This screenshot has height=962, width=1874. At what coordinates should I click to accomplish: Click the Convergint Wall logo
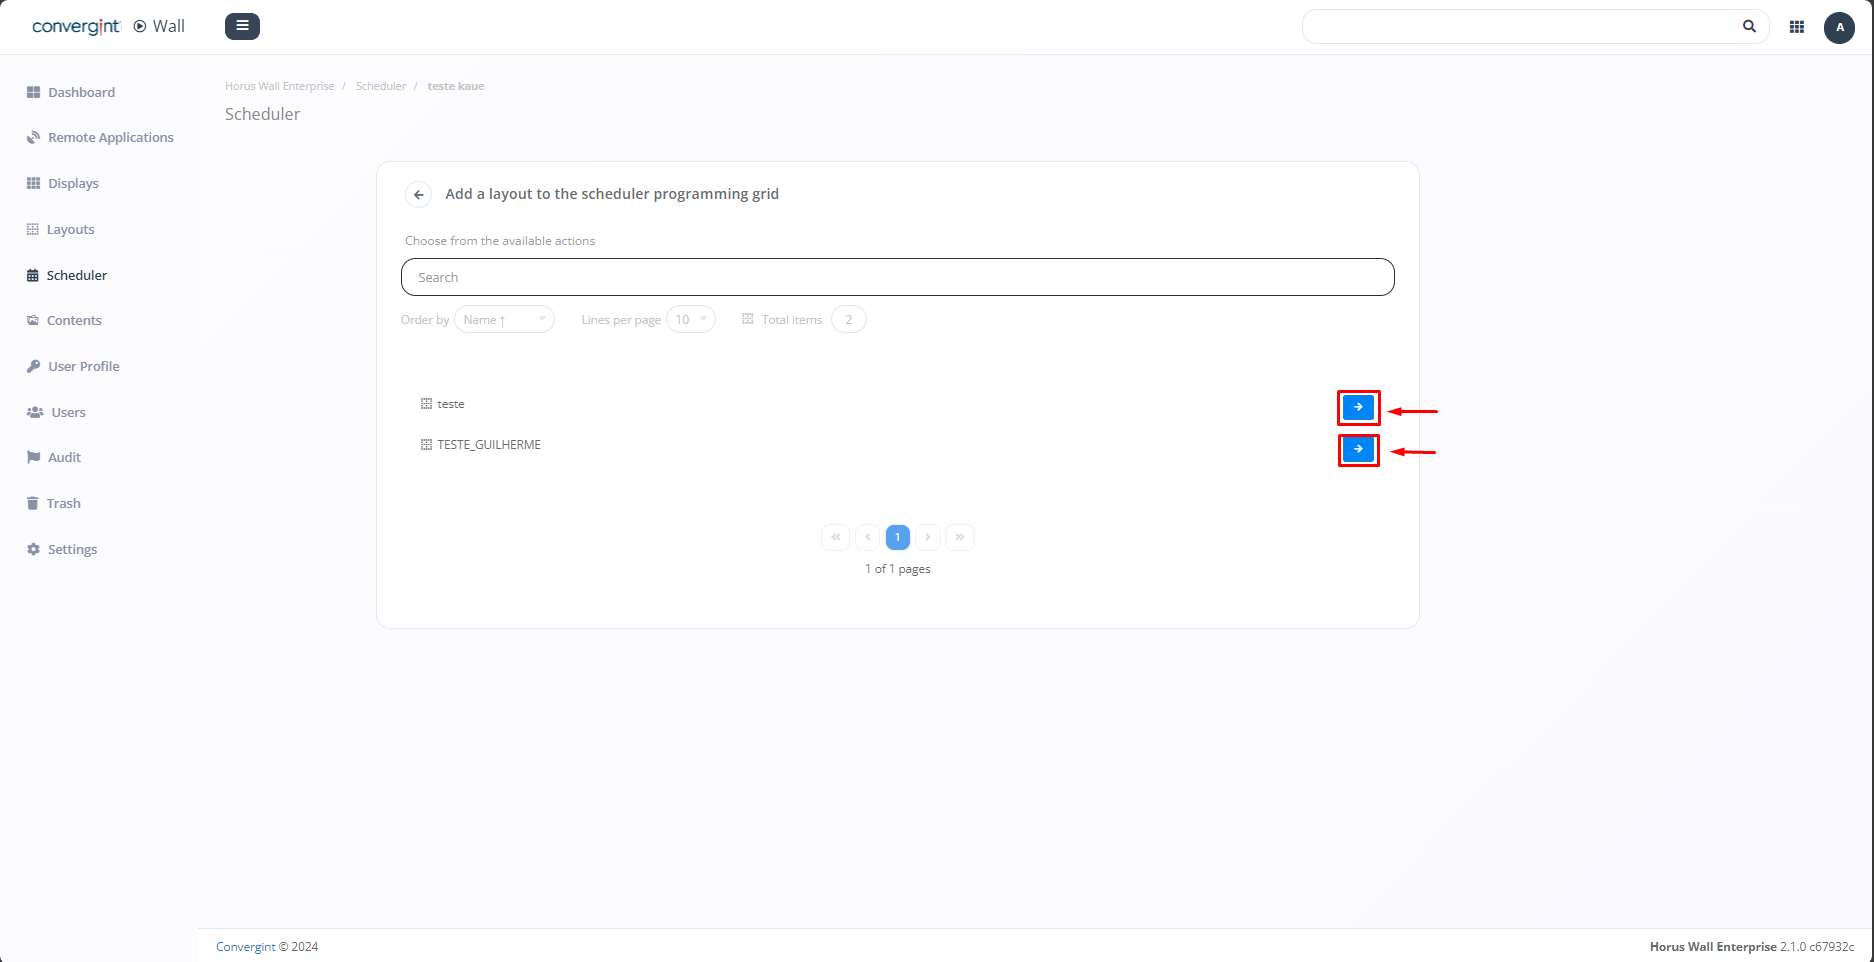coord(108,26)
